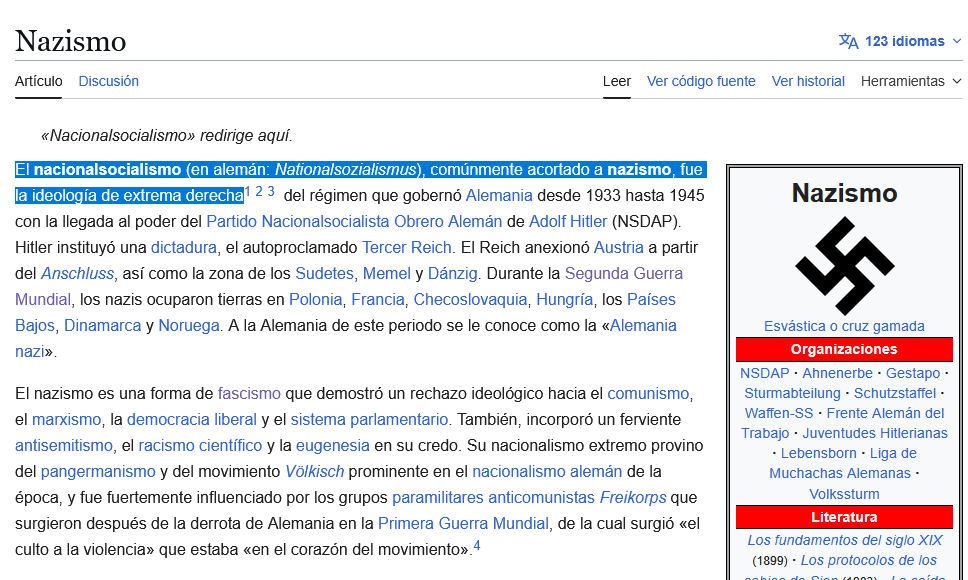Click the Literatura red header
This screenshot has height=580, width=968.
click(x=844, y=517)
